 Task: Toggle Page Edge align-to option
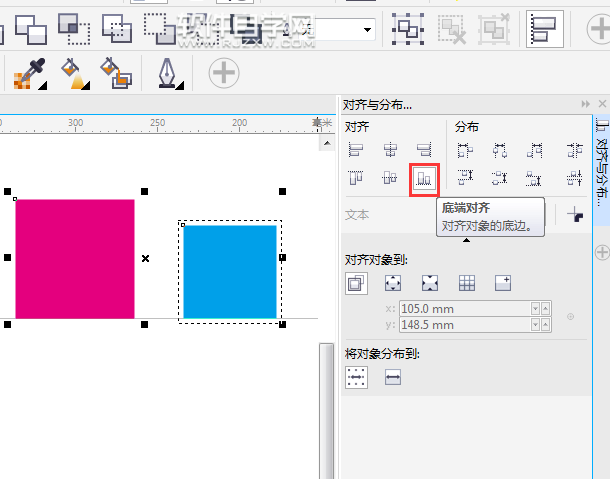393,283
